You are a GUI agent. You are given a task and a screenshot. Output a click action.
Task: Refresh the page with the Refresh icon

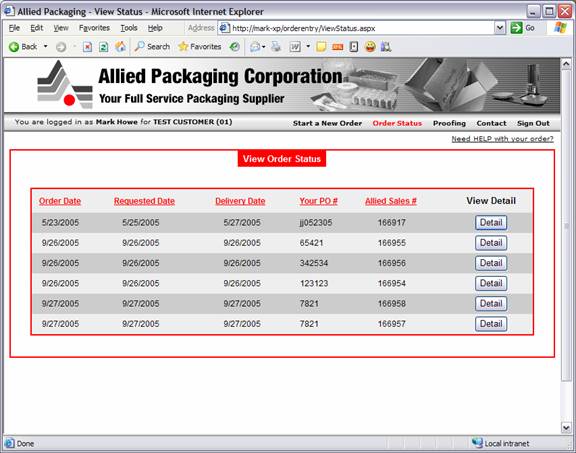click(x=104, y=47)
